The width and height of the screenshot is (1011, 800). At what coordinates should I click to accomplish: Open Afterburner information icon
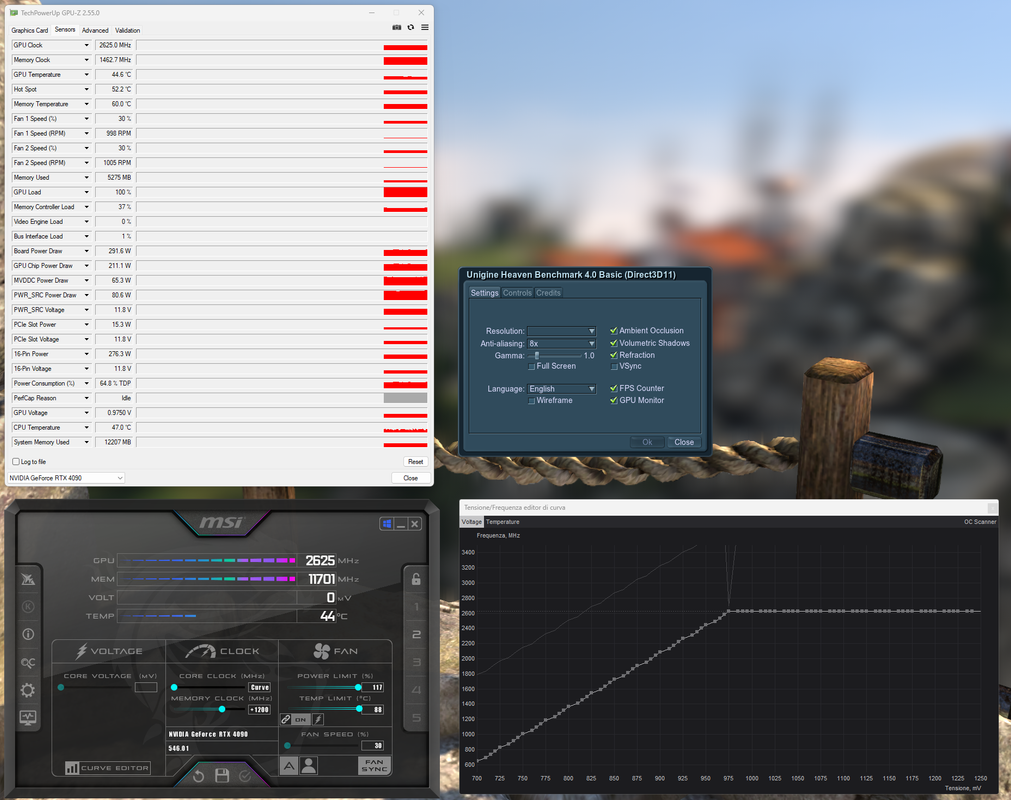click(x=28, y=634)
